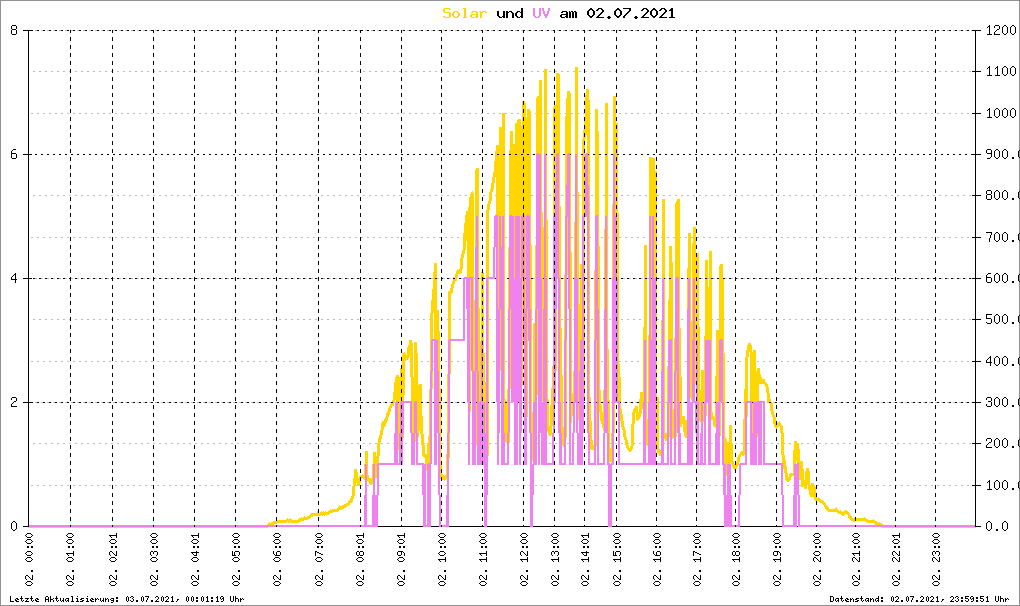Click the date '02.07.2021' in chart title

[631, 13]
